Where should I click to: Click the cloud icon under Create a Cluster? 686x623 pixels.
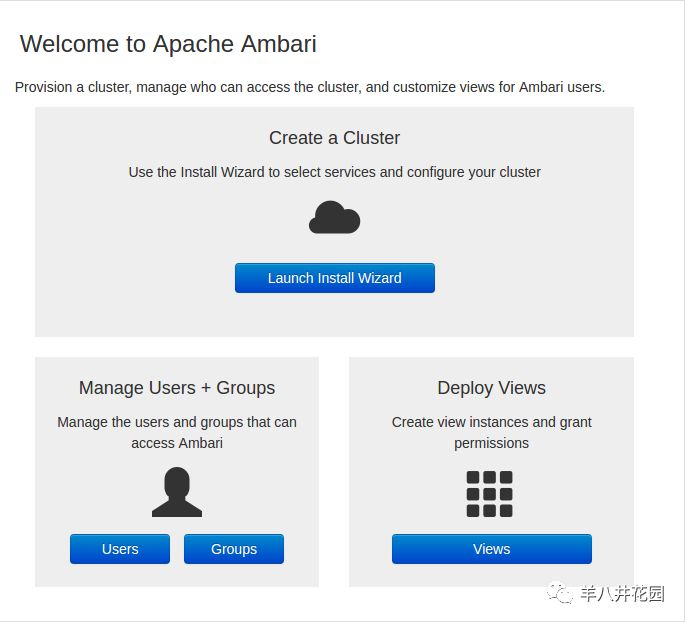point(335,217)
